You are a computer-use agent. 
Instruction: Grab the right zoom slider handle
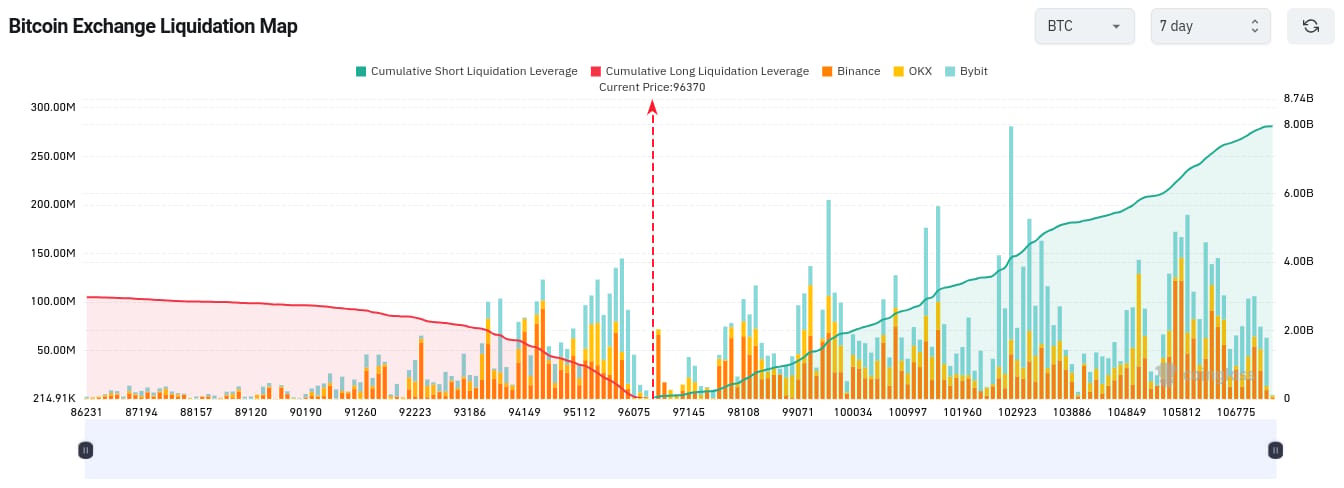click(1275, 450)
